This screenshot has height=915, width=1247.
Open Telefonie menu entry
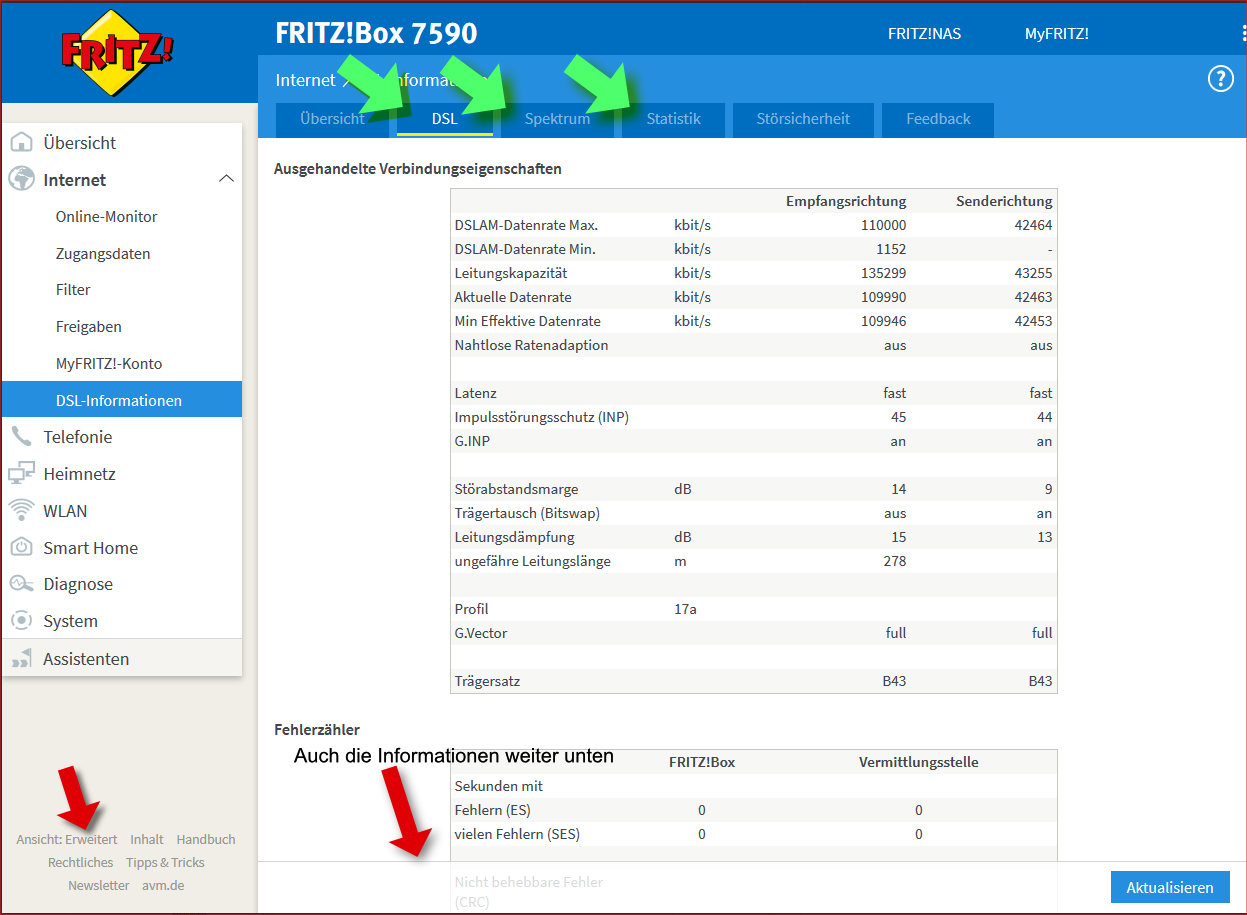78,437
